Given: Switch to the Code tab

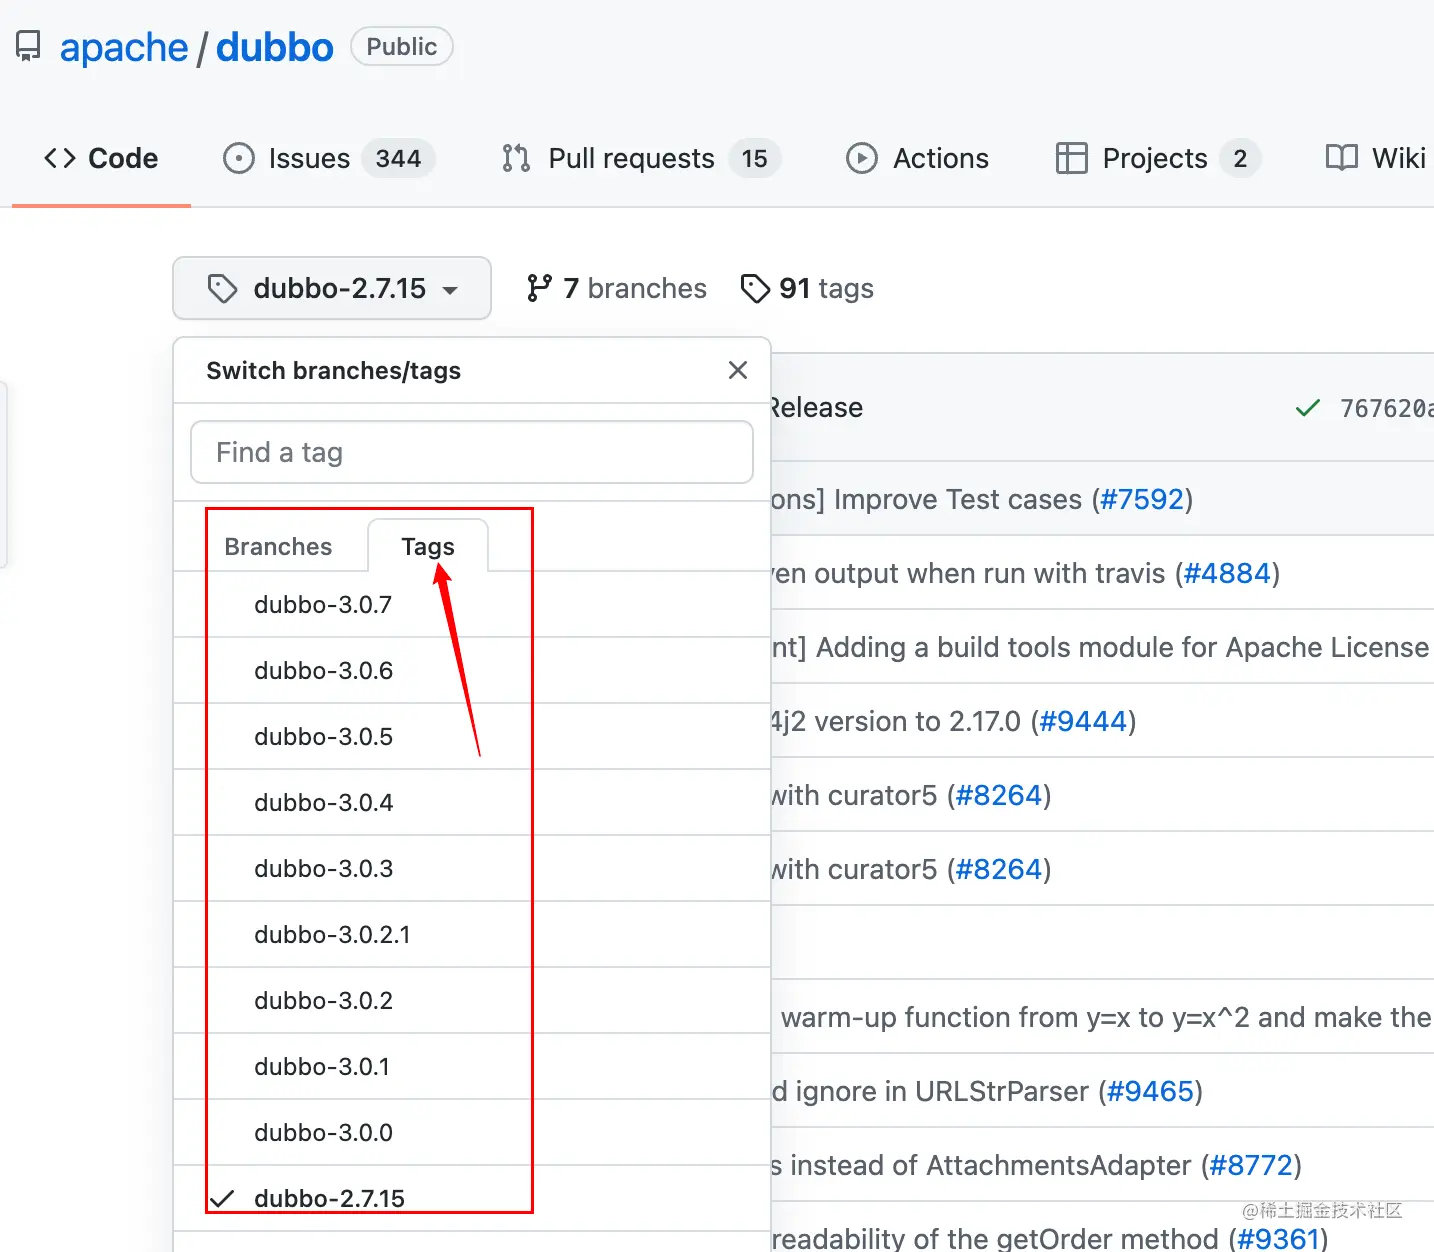Looking at the screenshot, I should 101,158.
